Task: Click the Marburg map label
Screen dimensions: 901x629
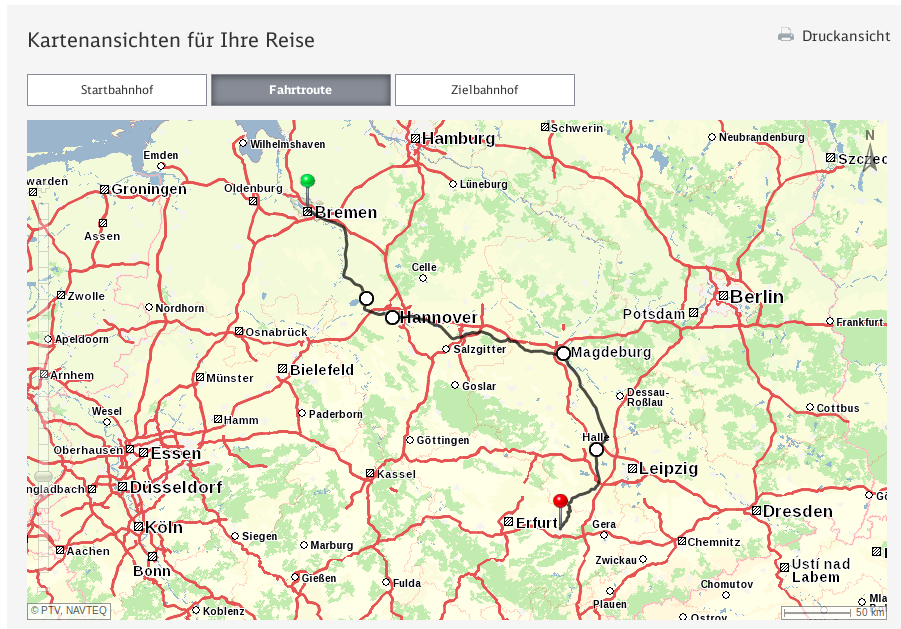Action: pos(332,545)
